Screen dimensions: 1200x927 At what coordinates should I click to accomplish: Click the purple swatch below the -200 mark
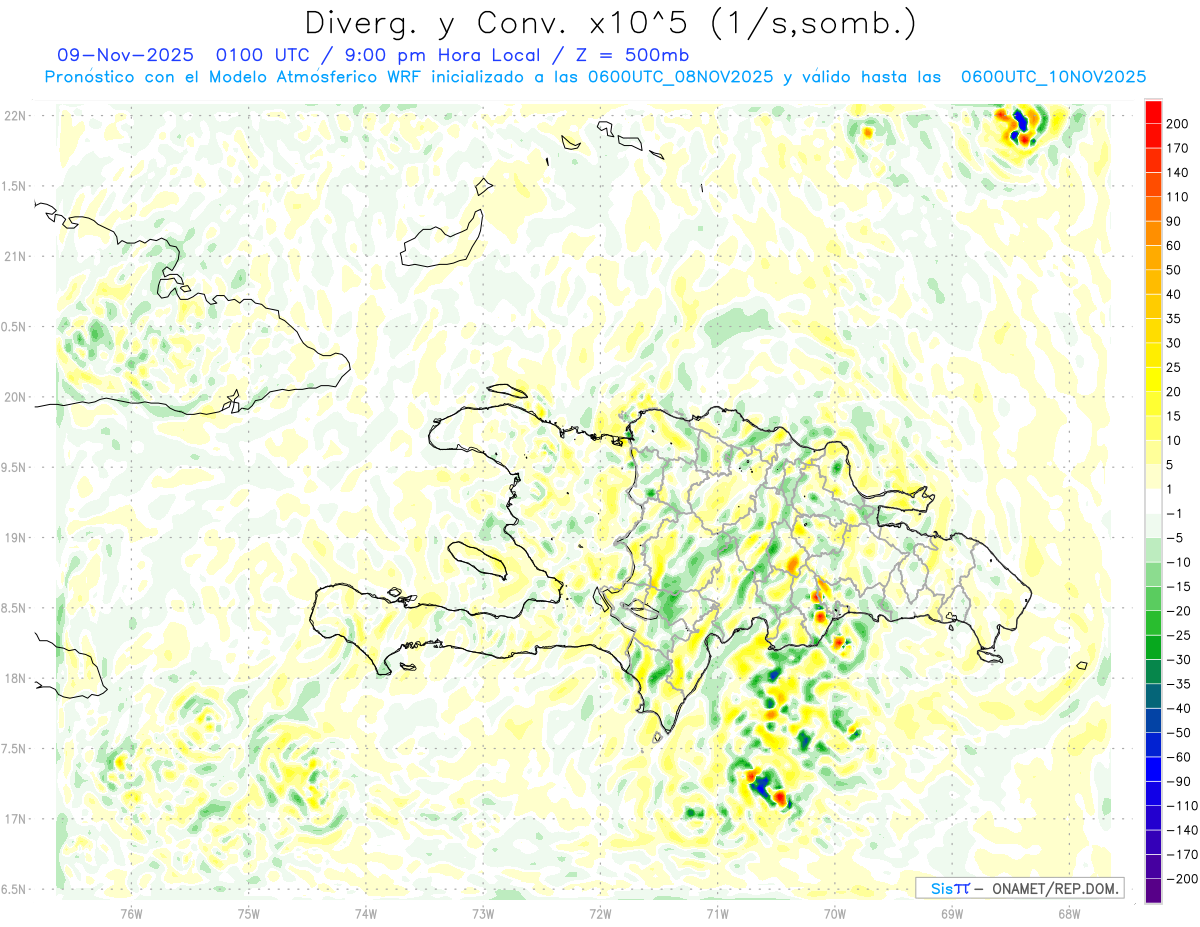coord(1153,892)
